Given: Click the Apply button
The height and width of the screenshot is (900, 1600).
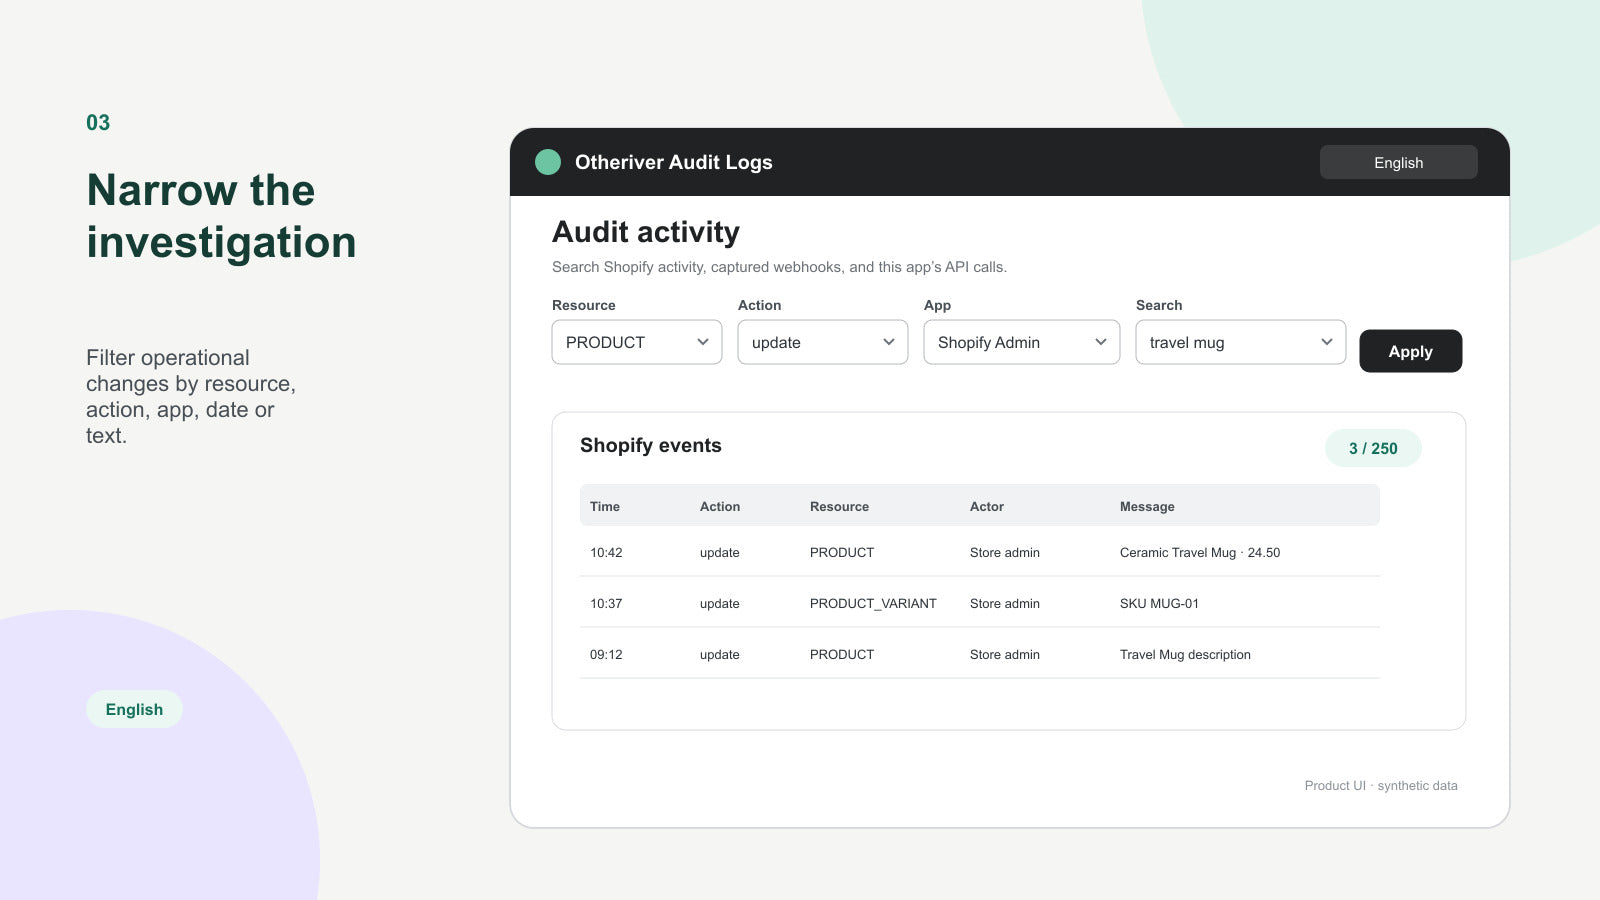Looking at the screenshot, I should click(1410, 351).
